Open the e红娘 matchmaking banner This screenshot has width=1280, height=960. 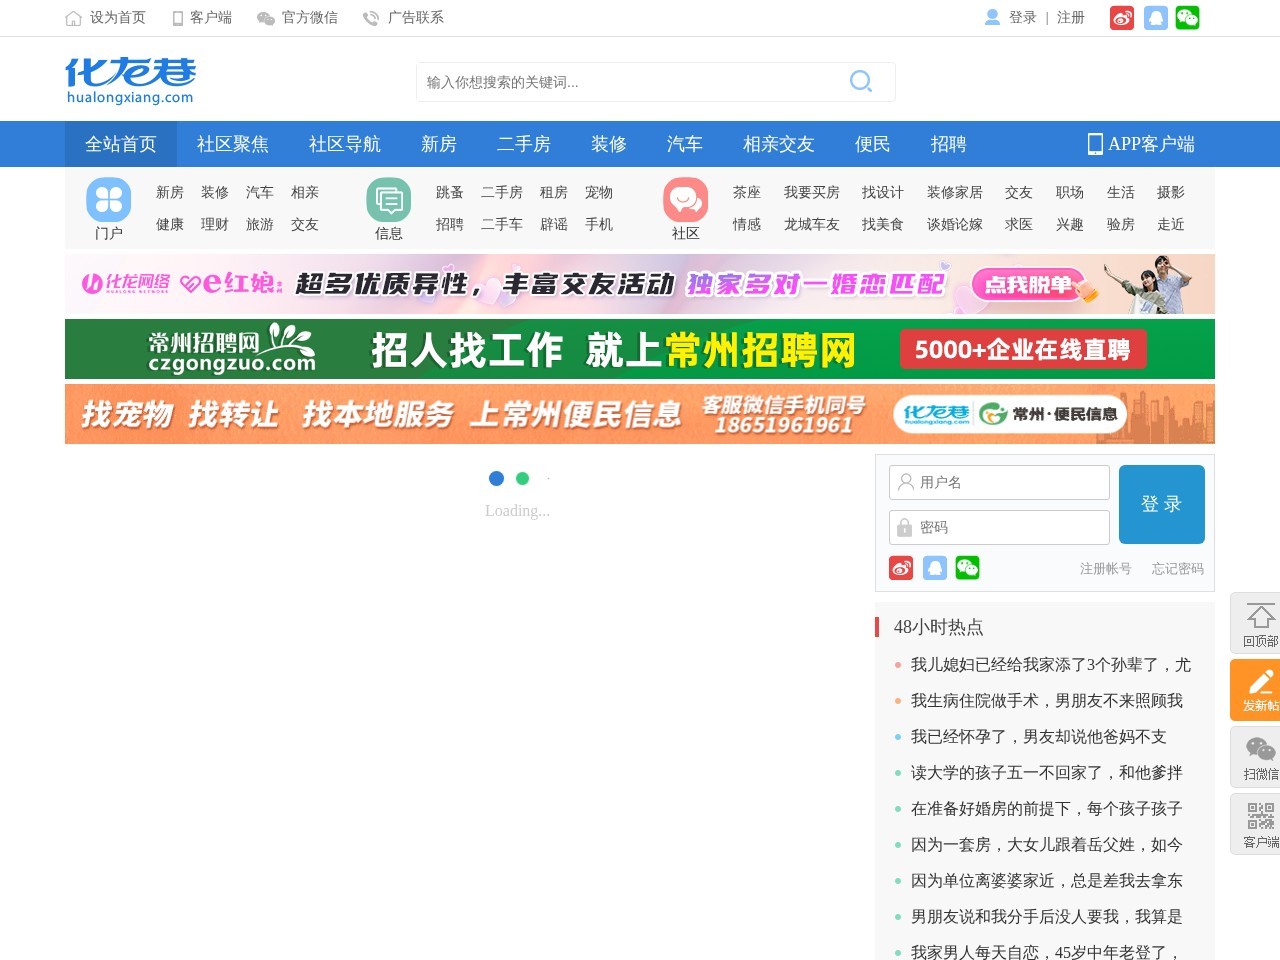coord(640,284)
